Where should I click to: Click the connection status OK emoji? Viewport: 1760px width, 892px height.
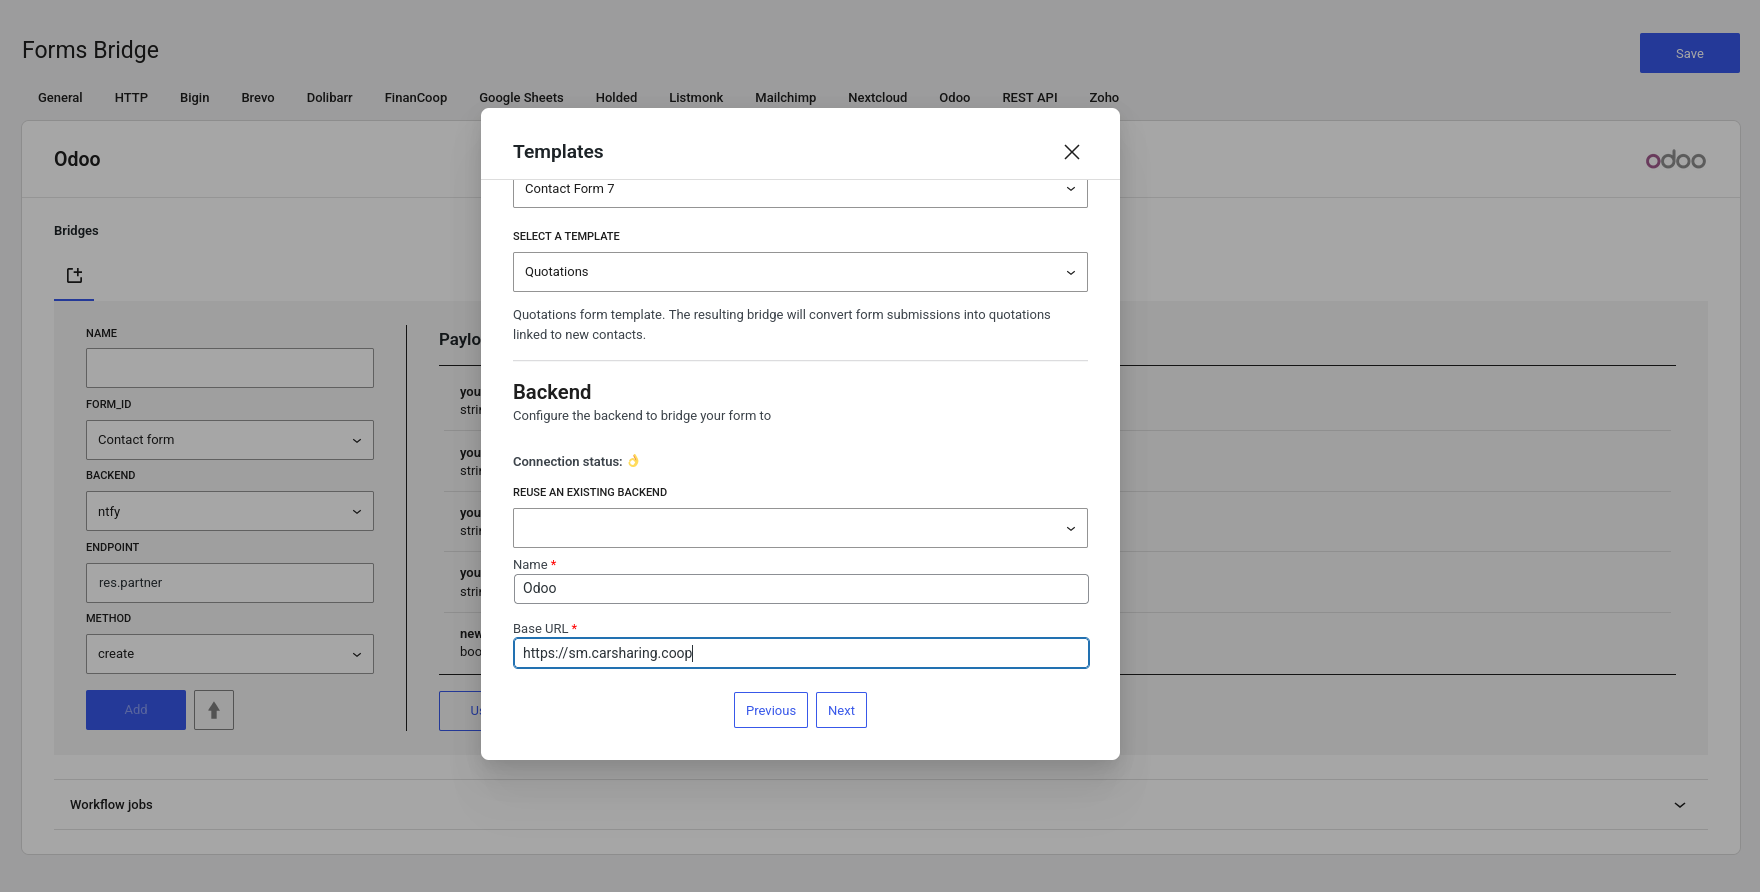633,461
